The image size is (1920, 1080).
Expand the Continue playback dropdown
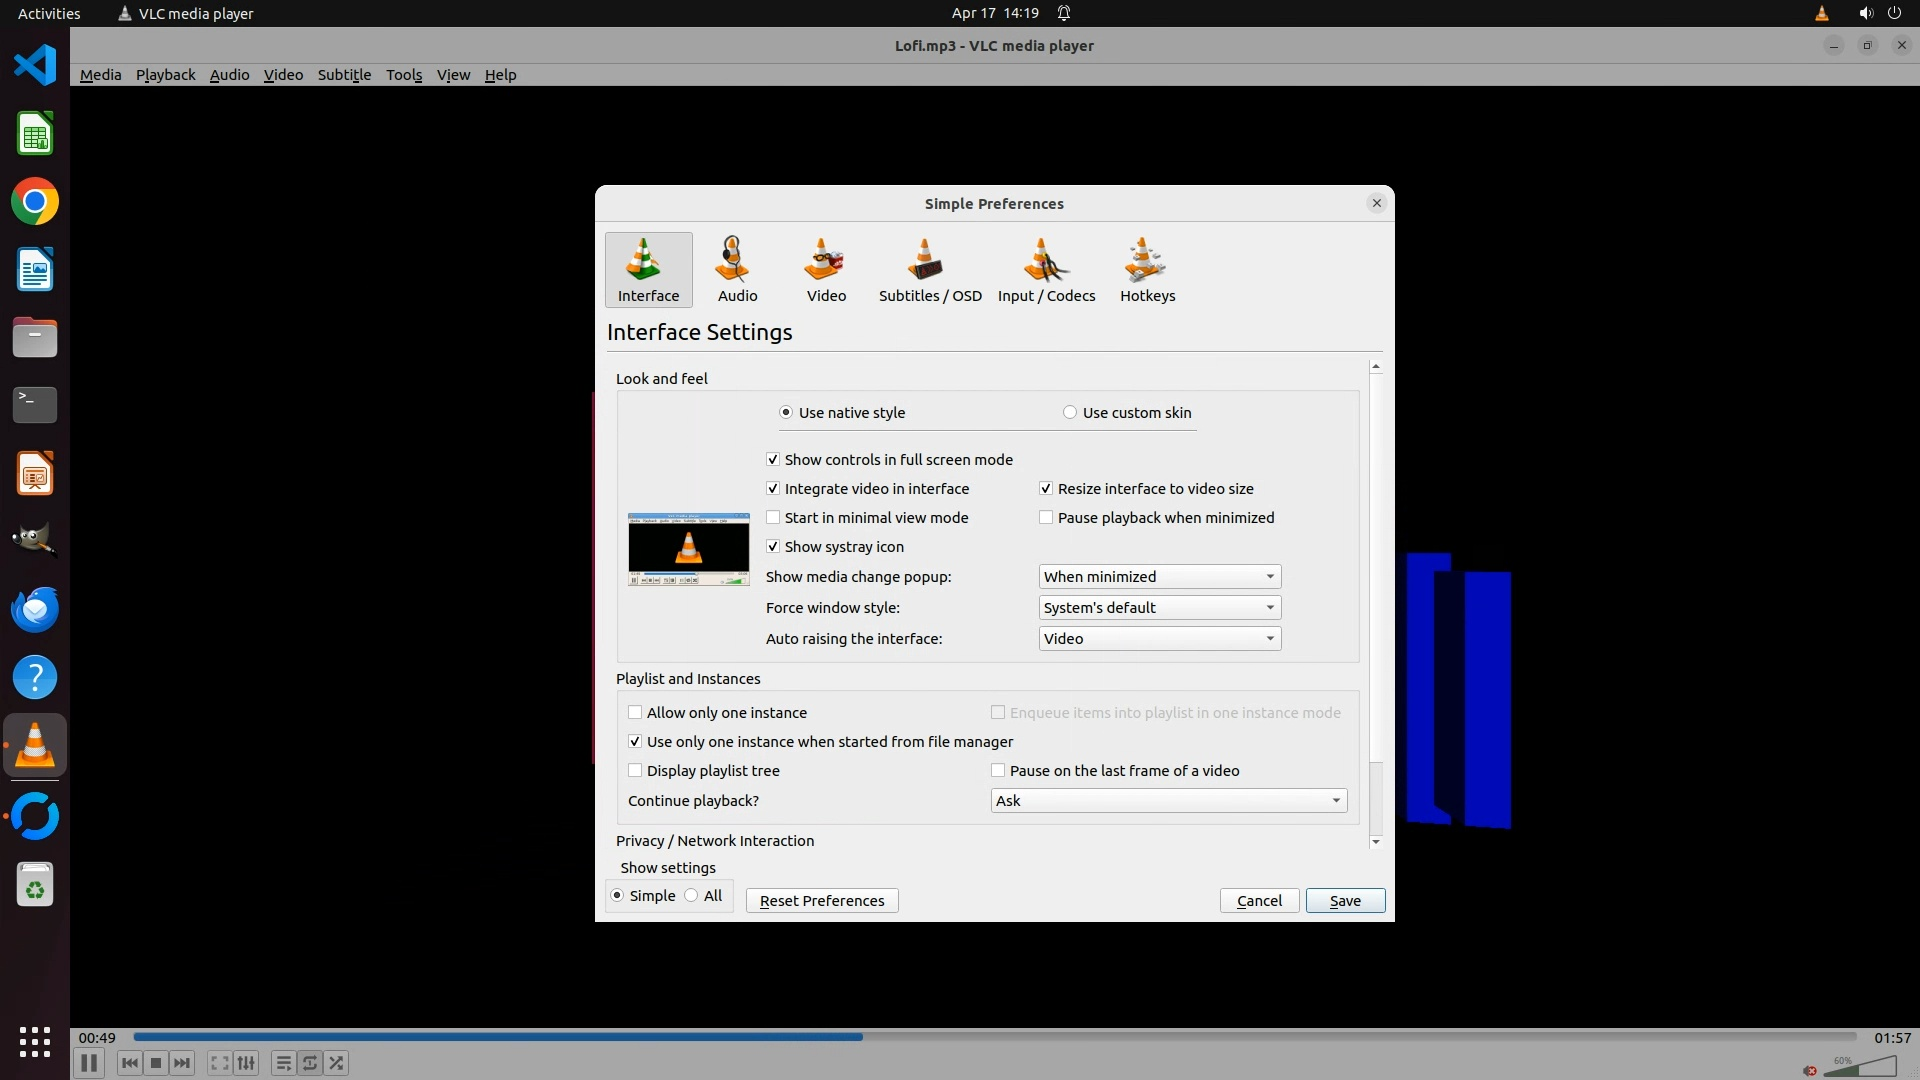coord(1168,801)
